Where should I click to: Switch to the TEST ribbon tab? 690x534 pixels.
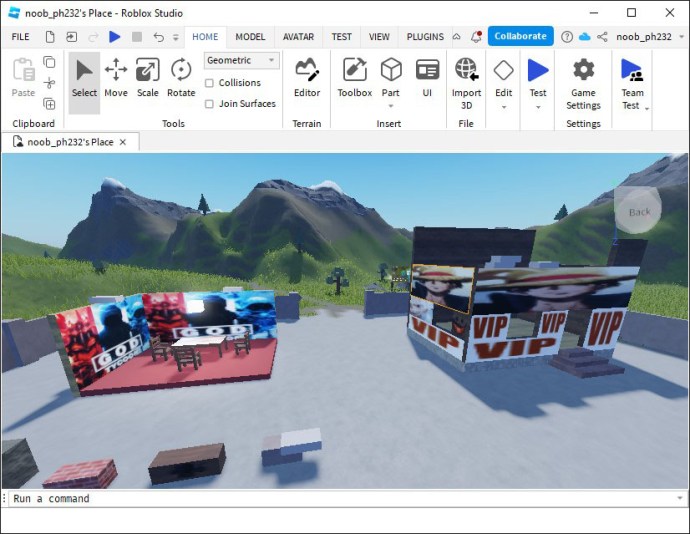(x=341, y=37)
